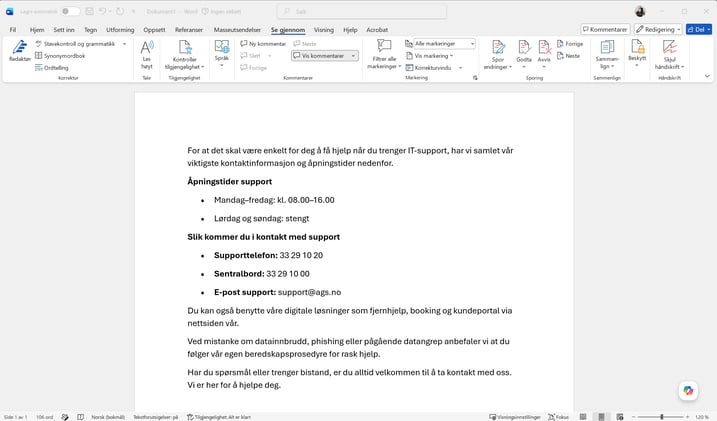Collapse the ribbon with the chevron
Screen dimensions: 717x421
(x=707, y=76)
